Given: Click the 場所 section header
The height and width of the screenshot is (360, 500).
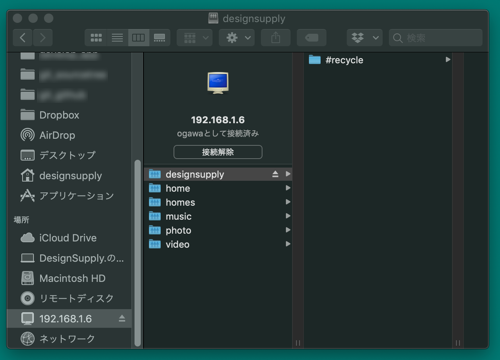Looking at the screenshot, I should point(21,220).
